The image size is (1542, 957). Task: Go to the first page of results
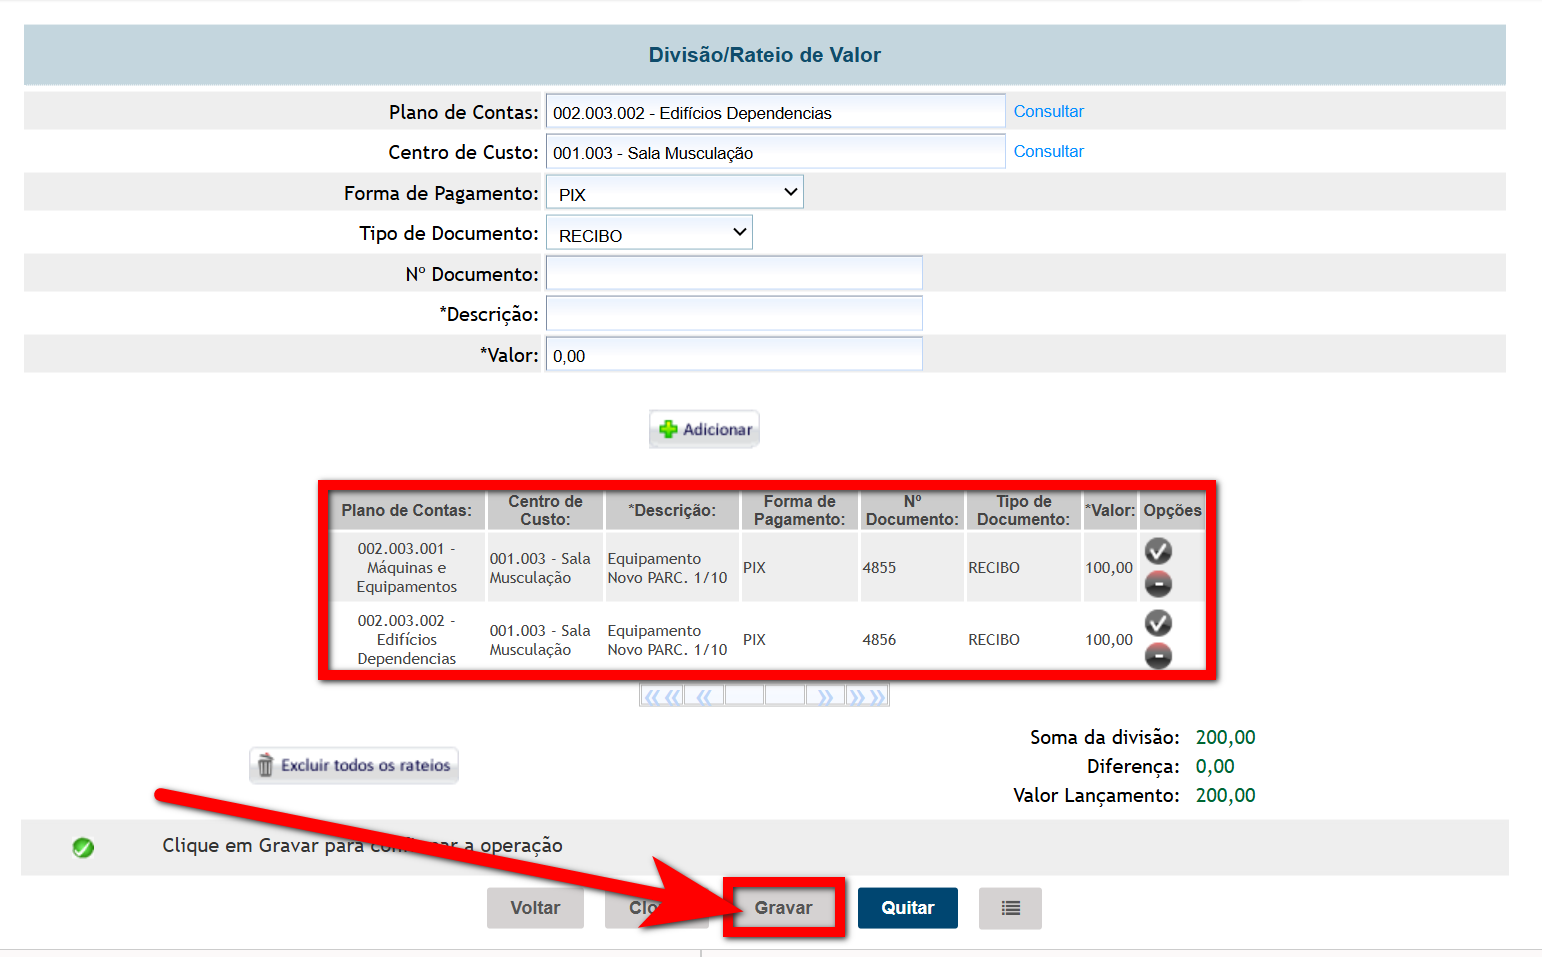[661, 697]
